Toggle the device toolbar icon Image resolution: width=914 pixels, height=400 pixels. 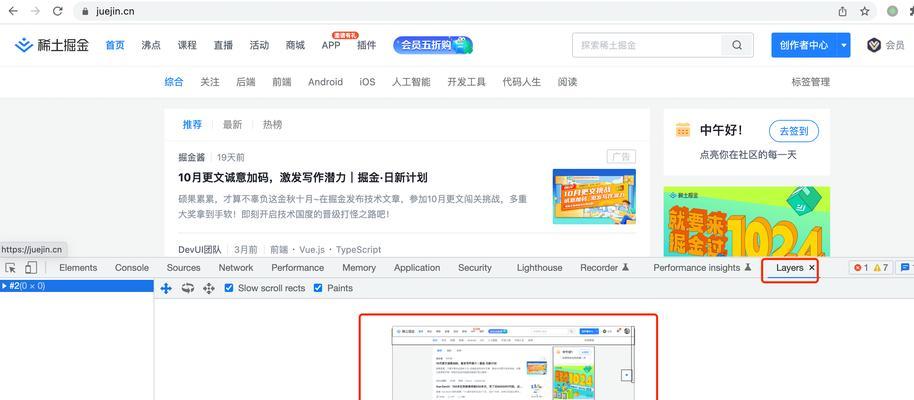pos(31,268)
